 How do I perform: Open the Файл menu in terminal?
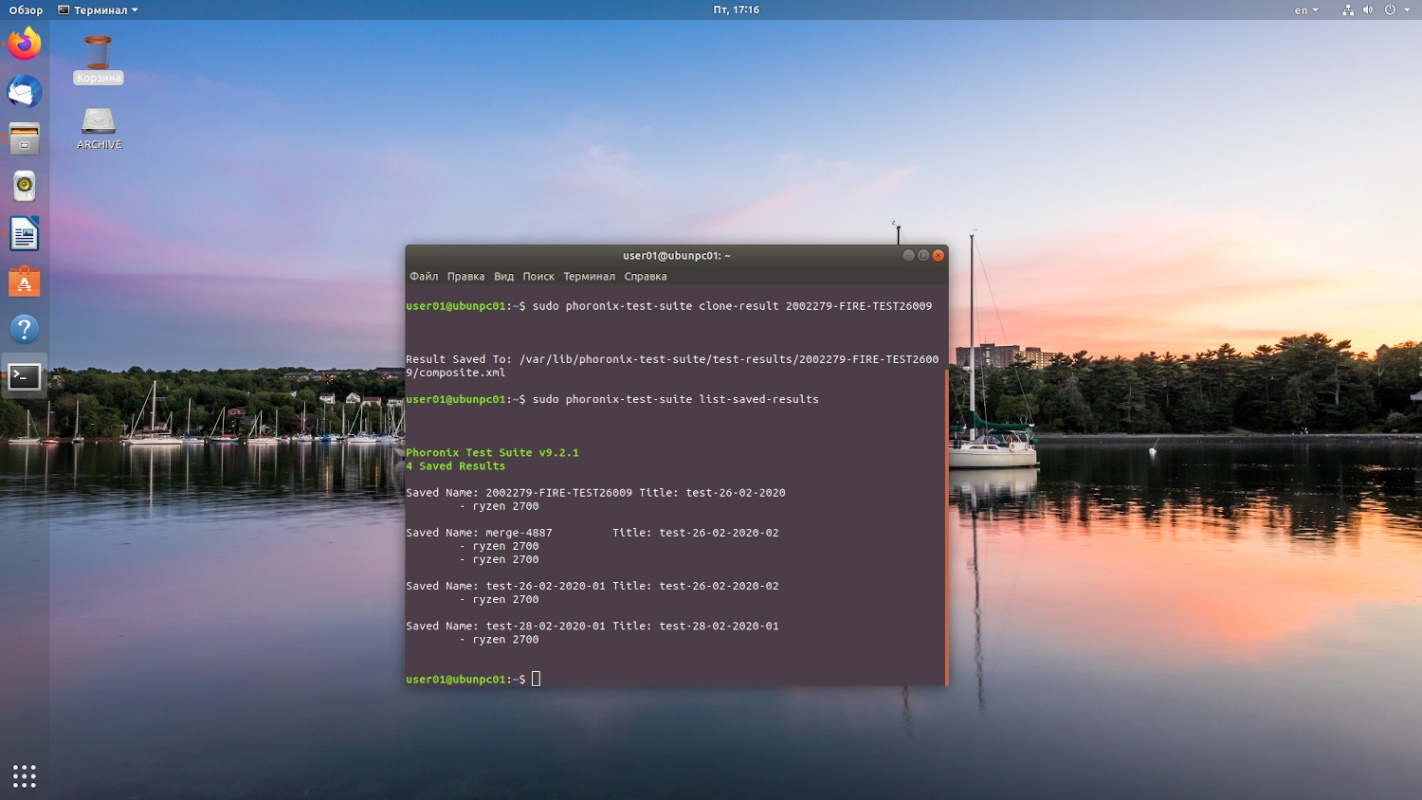pyautogui.click(x=424, y=276)
